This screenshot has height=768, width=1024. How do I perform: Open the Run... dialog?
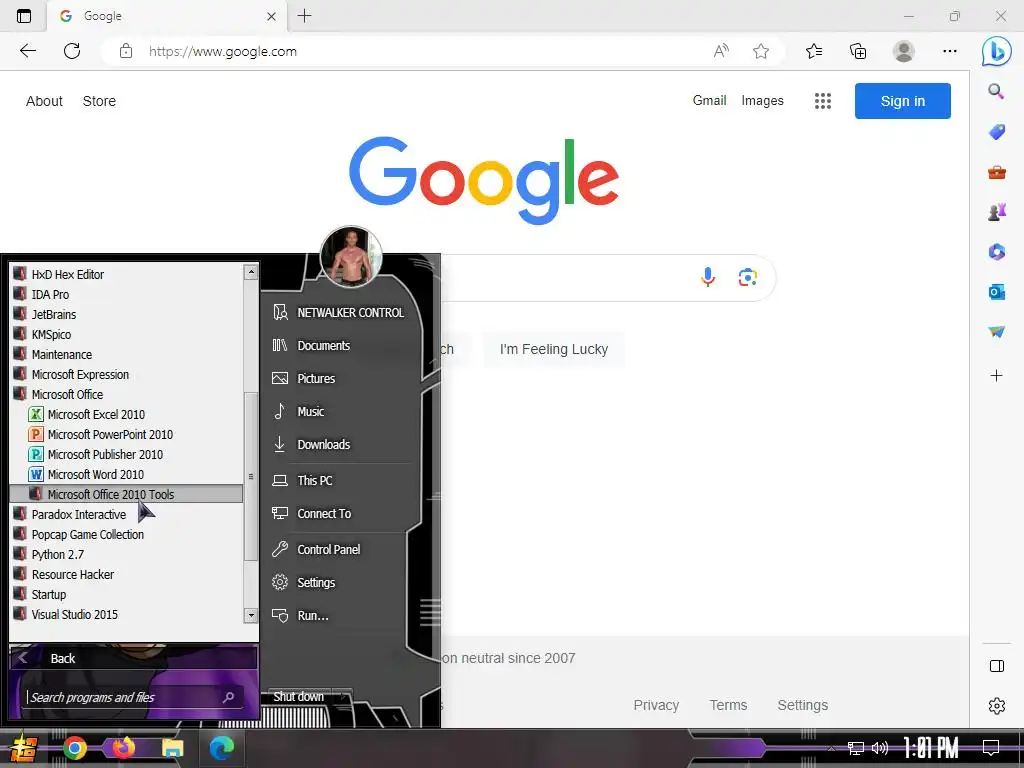point(300,616)
